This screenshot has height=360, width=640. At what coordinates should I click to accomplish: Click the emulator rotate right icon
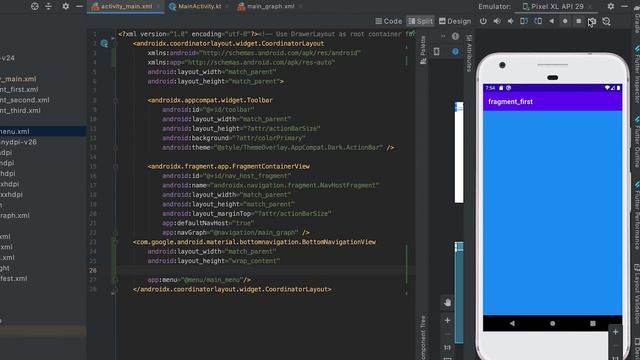538,21
